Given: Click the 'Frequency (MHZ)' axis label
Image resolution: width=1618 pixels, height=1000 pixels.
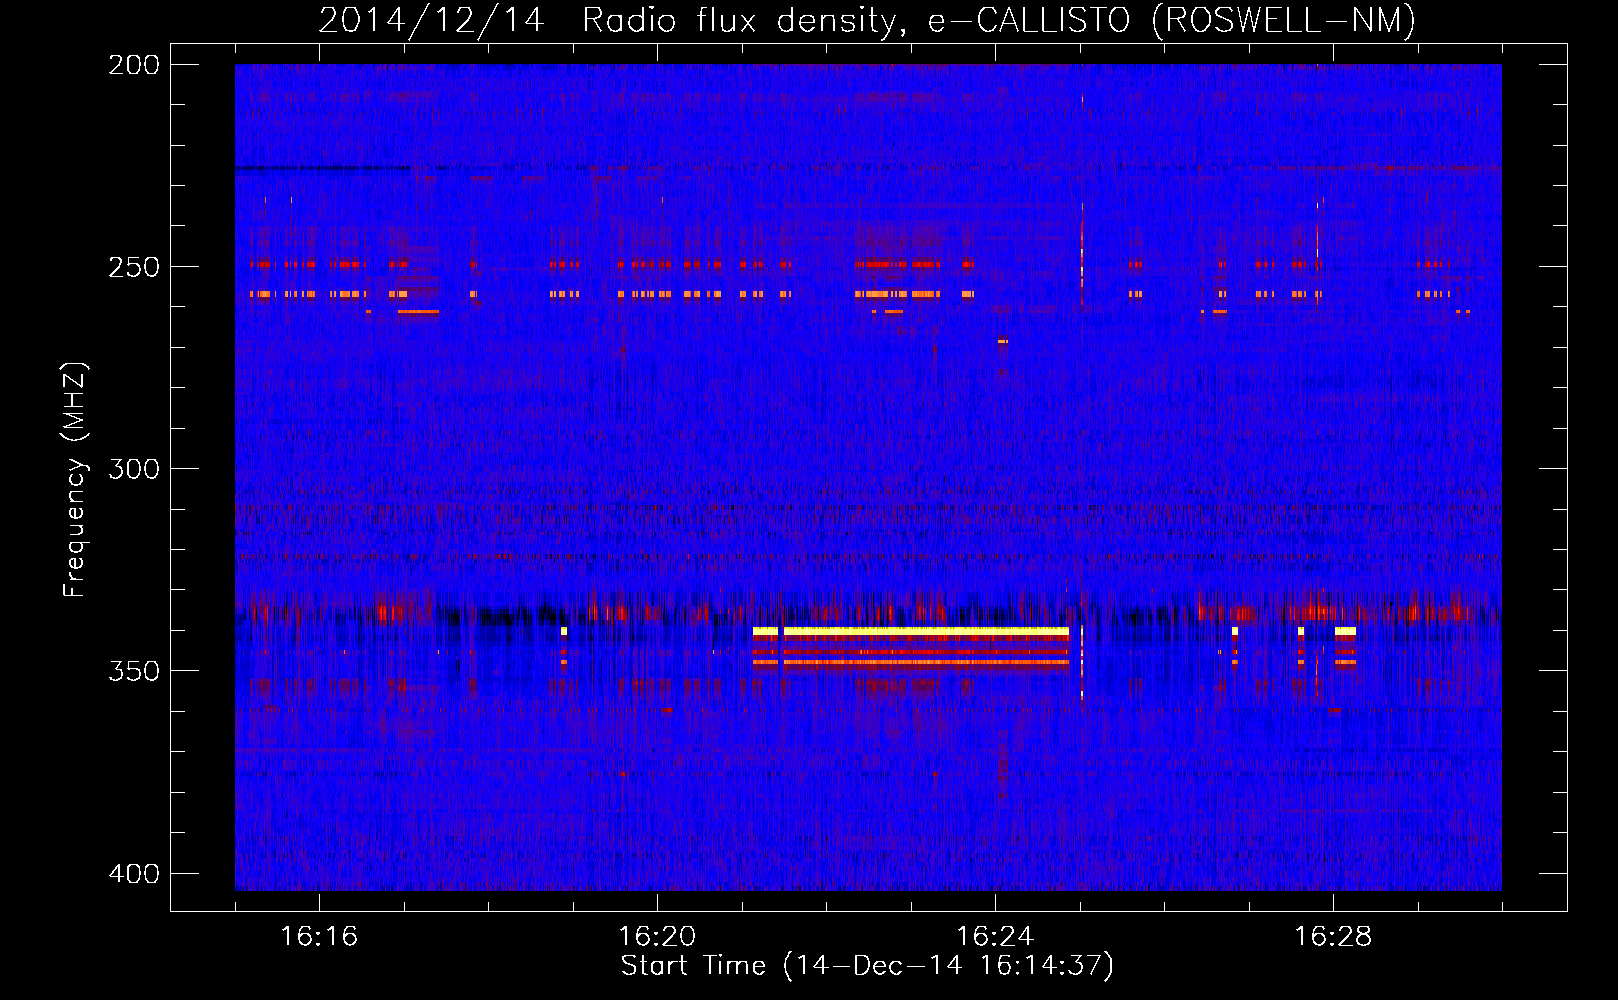Looking at the screenshot, I should (x=75, y=479).
